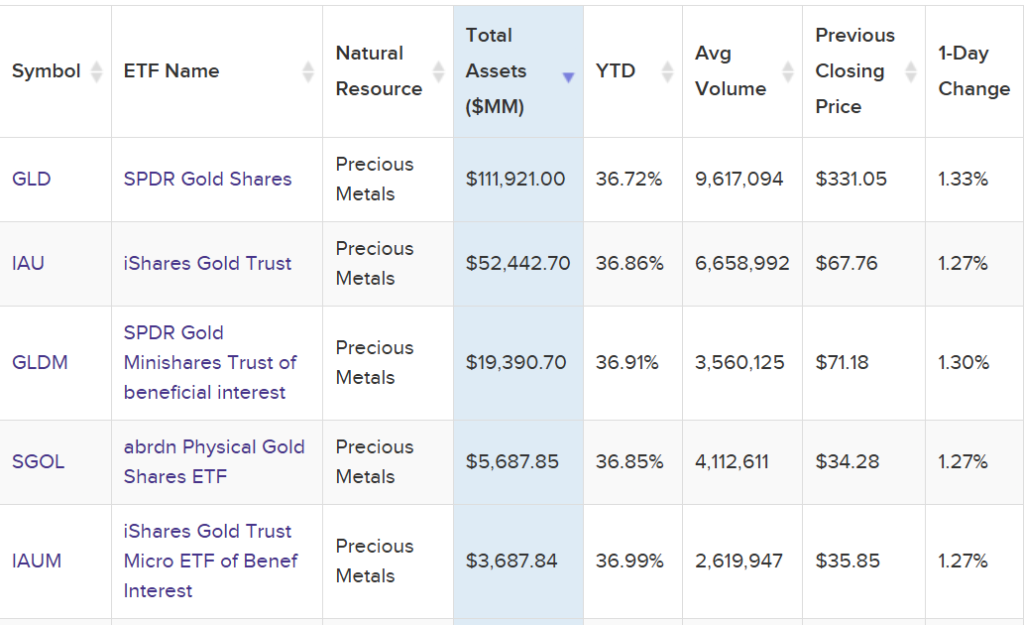
Task: Sort the table by YTD arrows
Action: click(x=668, y=71)
